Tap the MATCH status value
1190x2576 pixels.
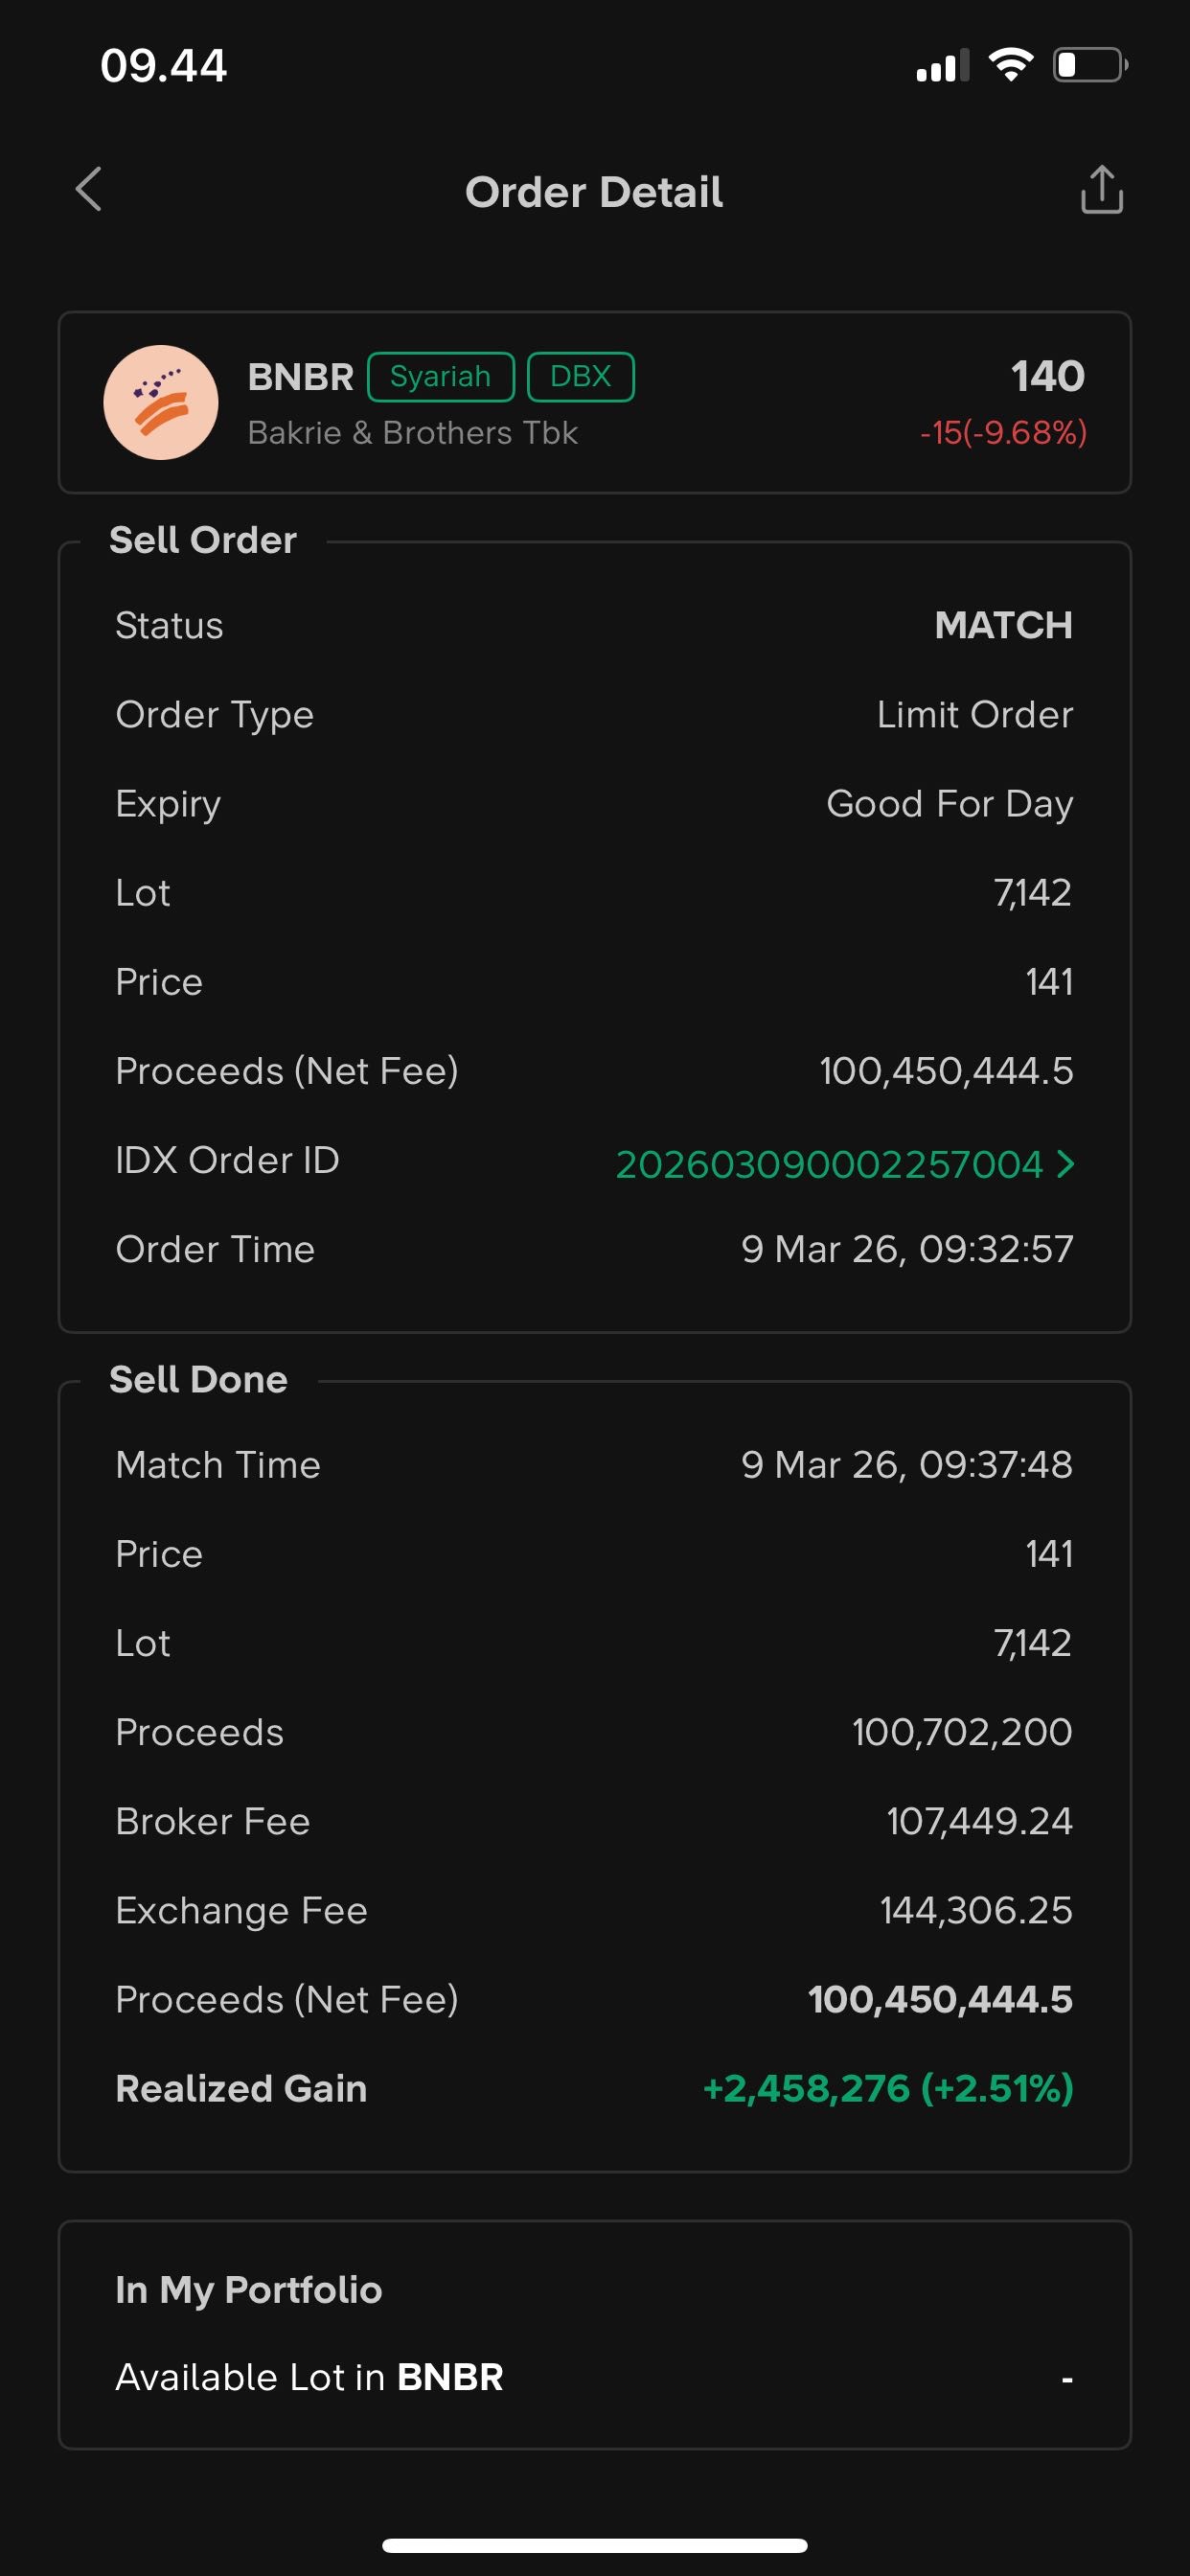pyautogui.click(x=1003, y=625)
